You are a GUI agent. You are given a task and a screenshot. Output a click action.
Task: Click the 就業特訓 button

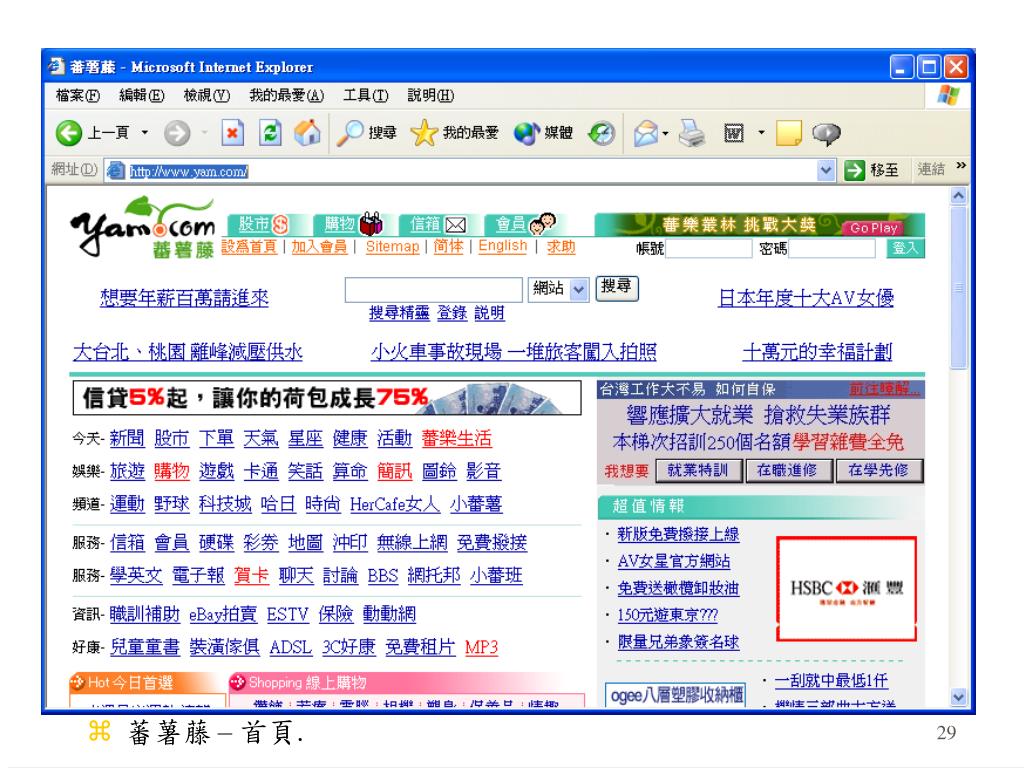(698, 470)
